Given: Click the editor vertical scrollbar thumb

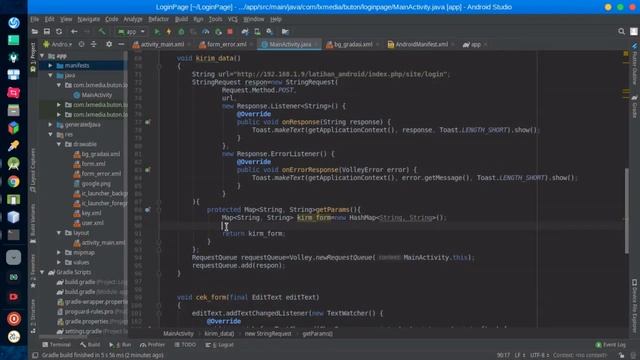Looking at the screenshot, I should tap(627, 210).
